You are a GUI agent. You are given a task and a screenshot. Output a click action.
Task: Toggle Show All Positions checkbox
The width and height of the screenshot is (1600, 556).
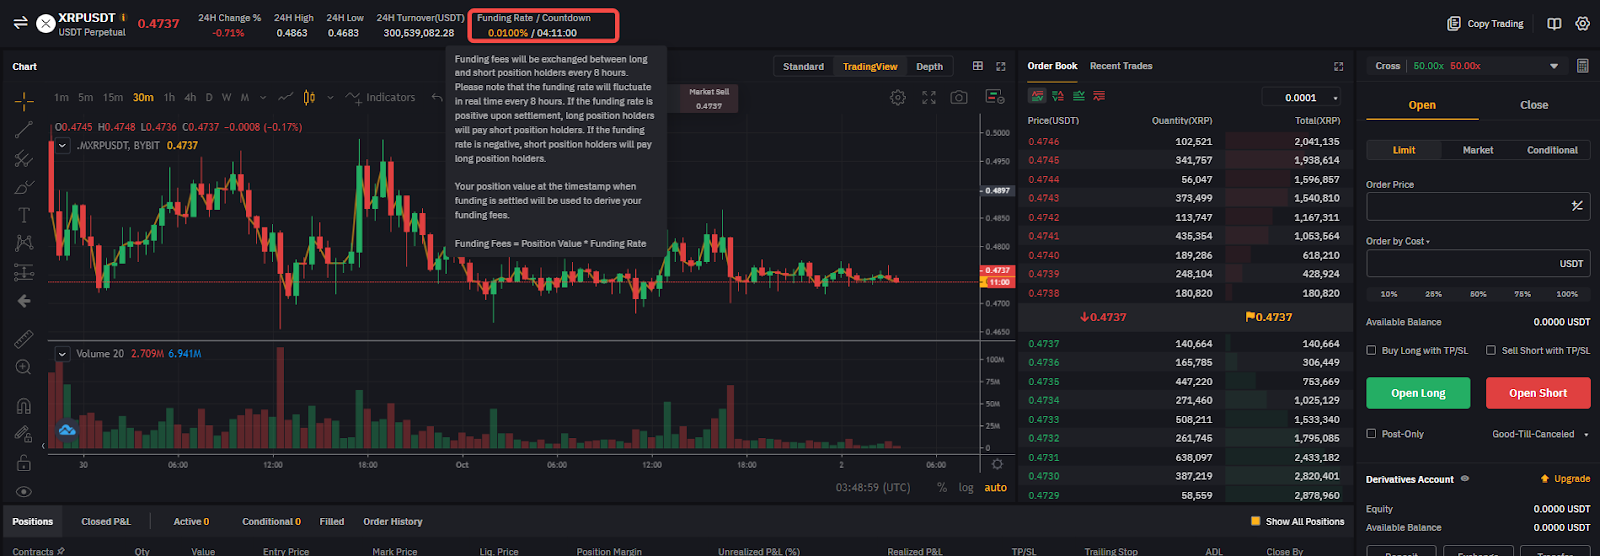1256,521
